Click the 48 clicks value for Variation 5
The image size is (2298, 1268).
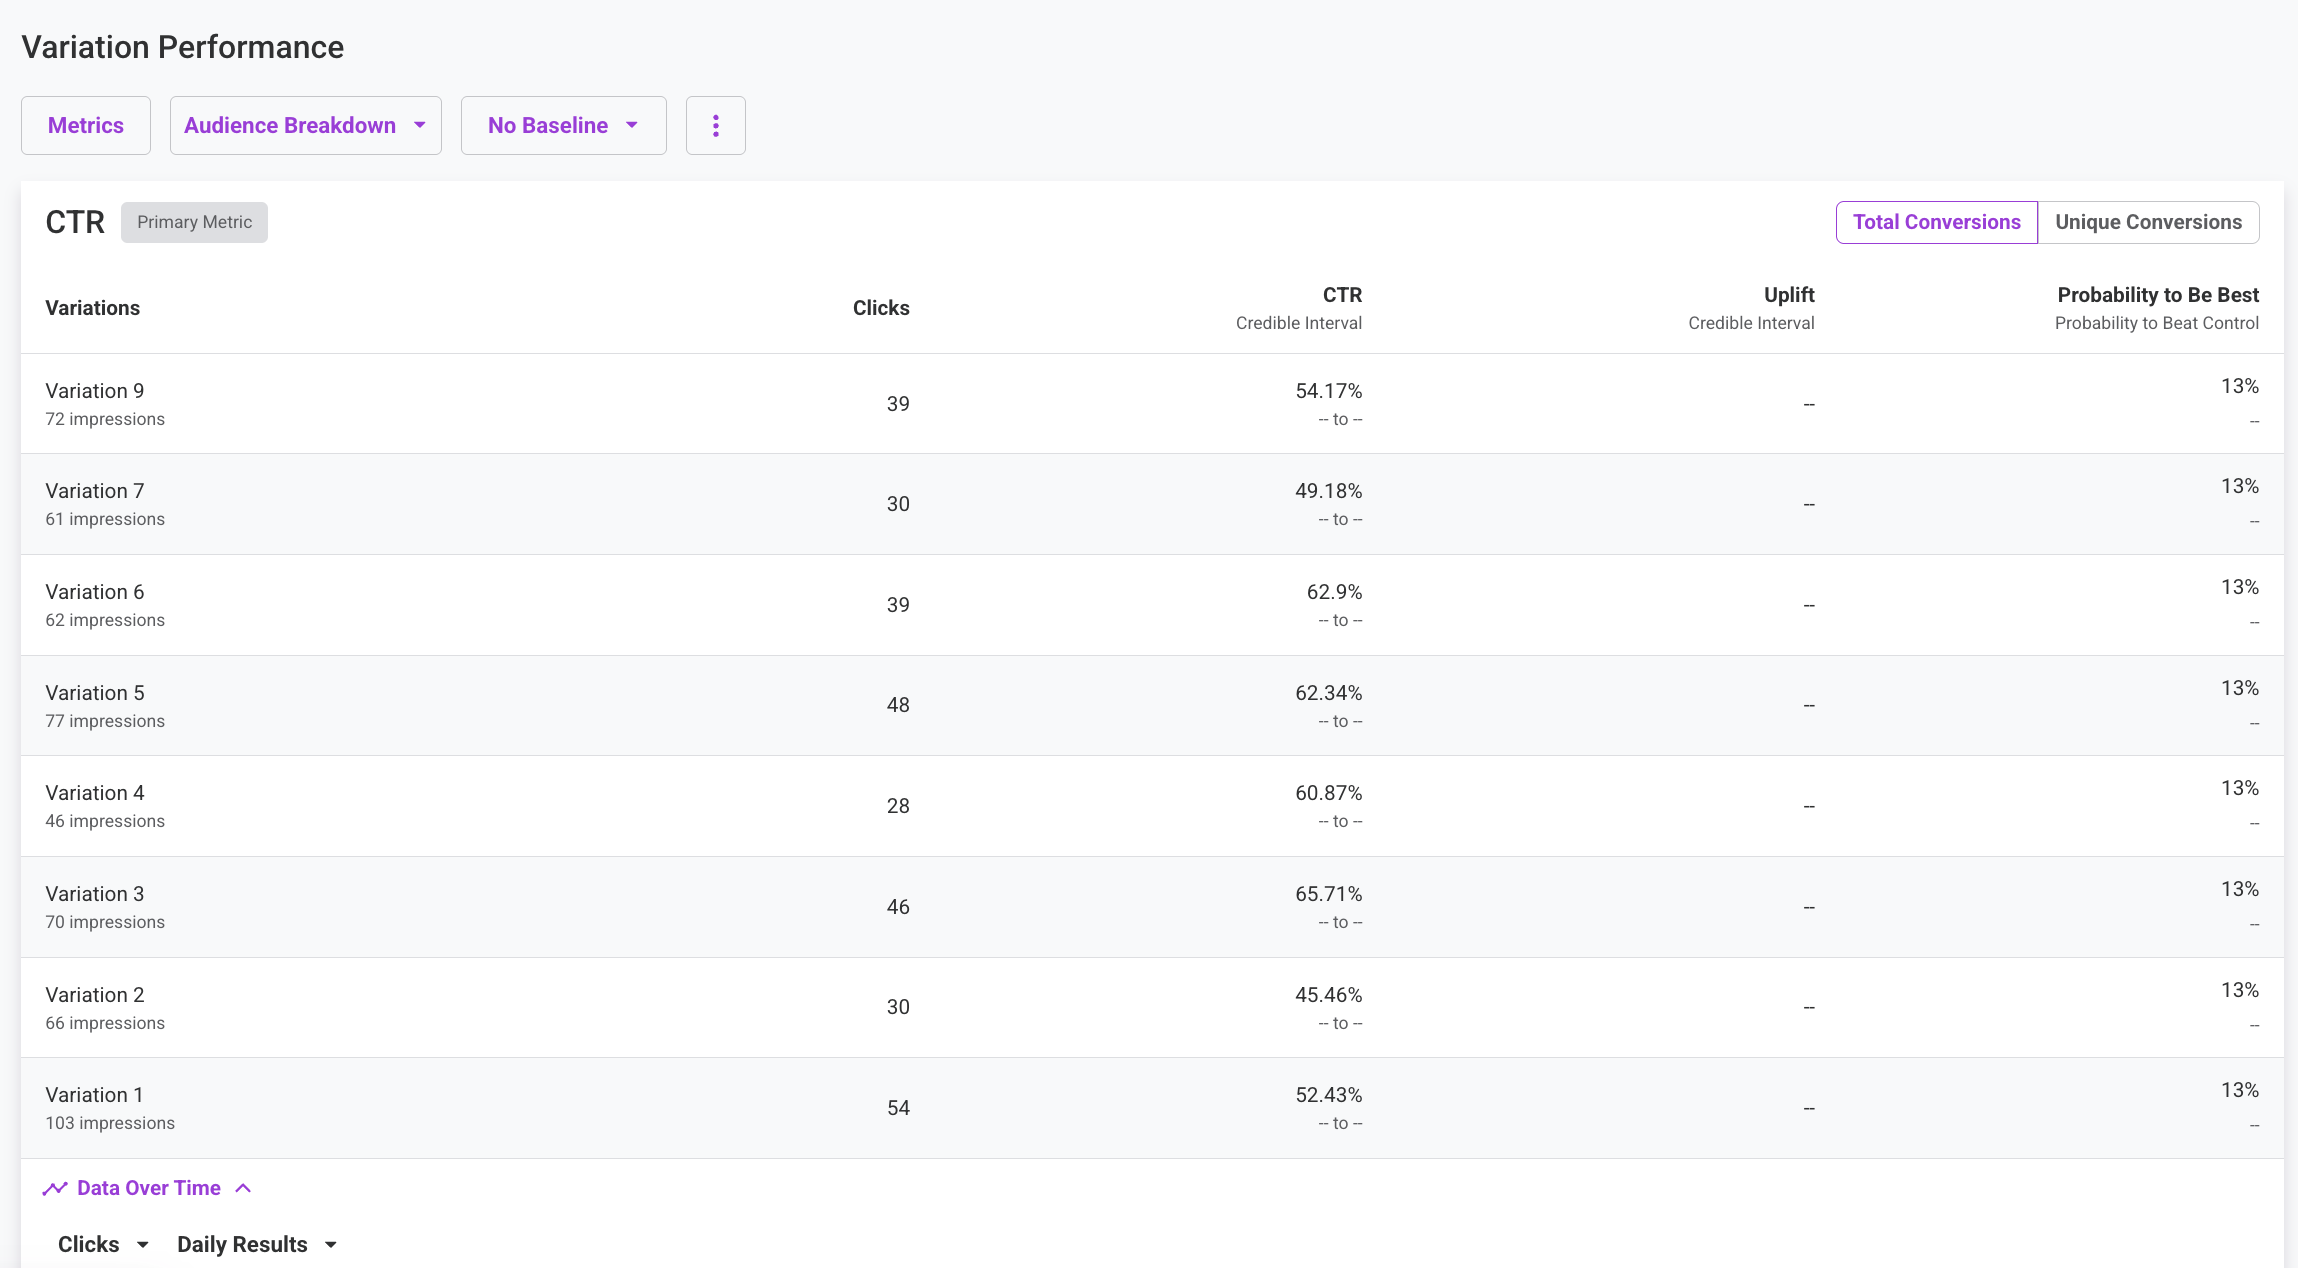898,705
